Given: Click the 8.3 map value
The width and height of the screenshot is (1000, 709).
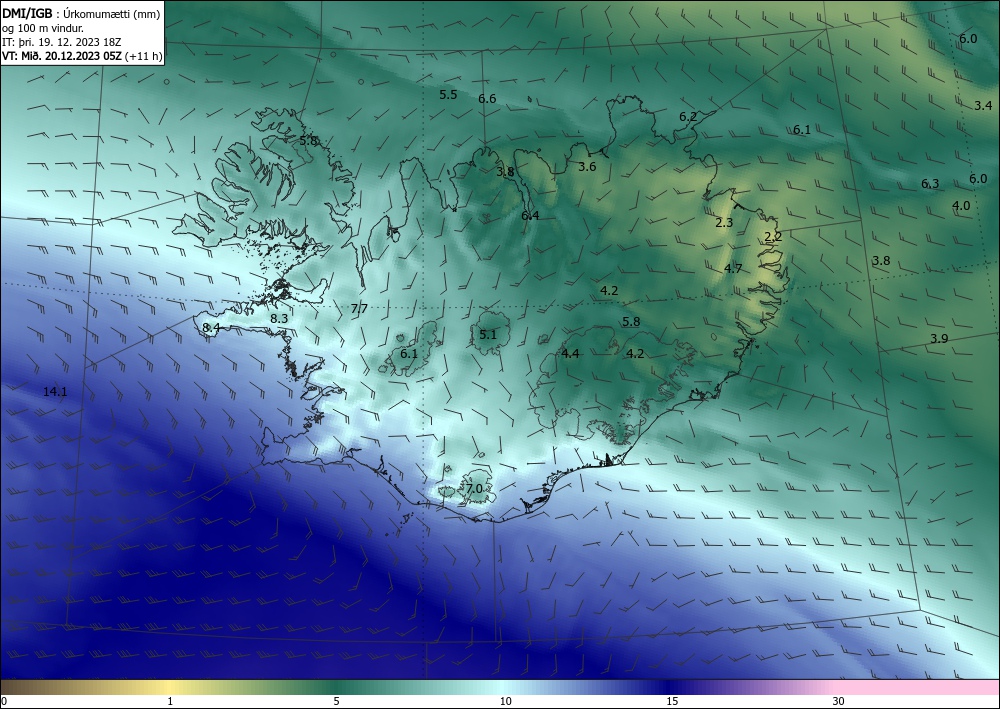Looking at the screenshot, I should tap(279, 318).
